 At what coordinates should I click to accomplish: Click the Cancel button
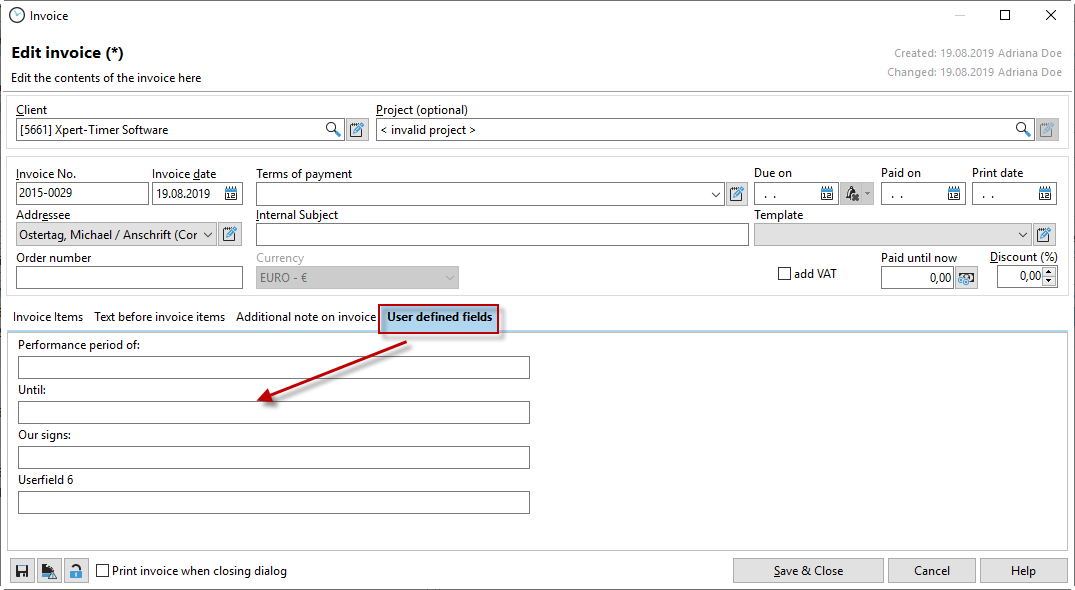pos(931,571)
